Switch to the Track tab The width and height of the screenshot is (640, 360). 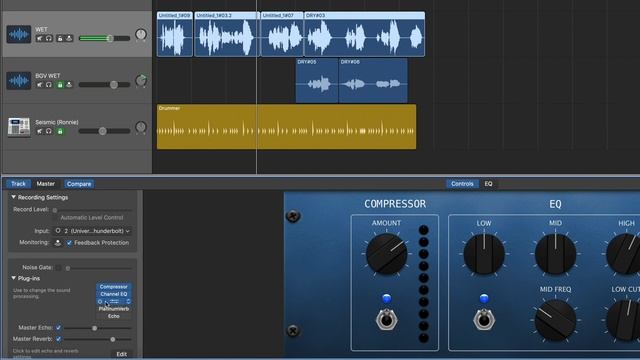click(x=18, y=184)
